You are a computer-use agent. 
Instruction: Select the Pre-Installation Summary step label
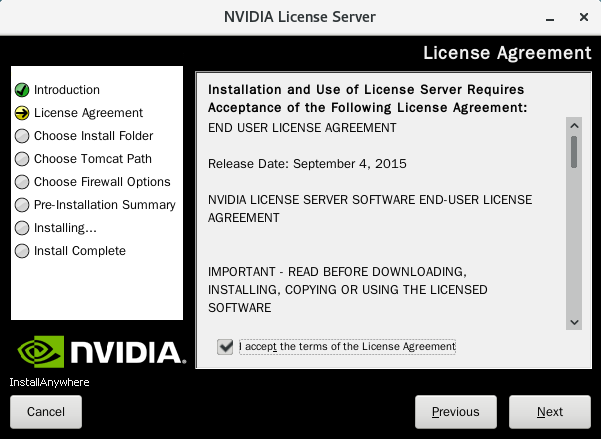105,205
